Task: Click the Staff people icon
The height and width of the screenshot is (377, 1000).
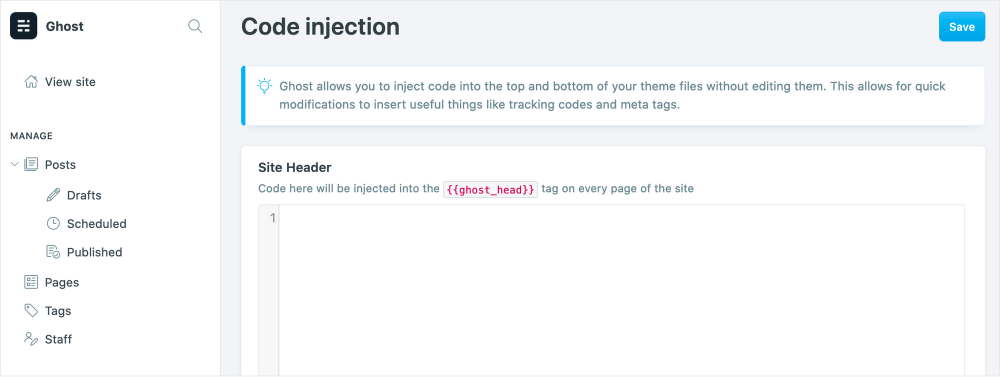Action: tap(31, 339)
